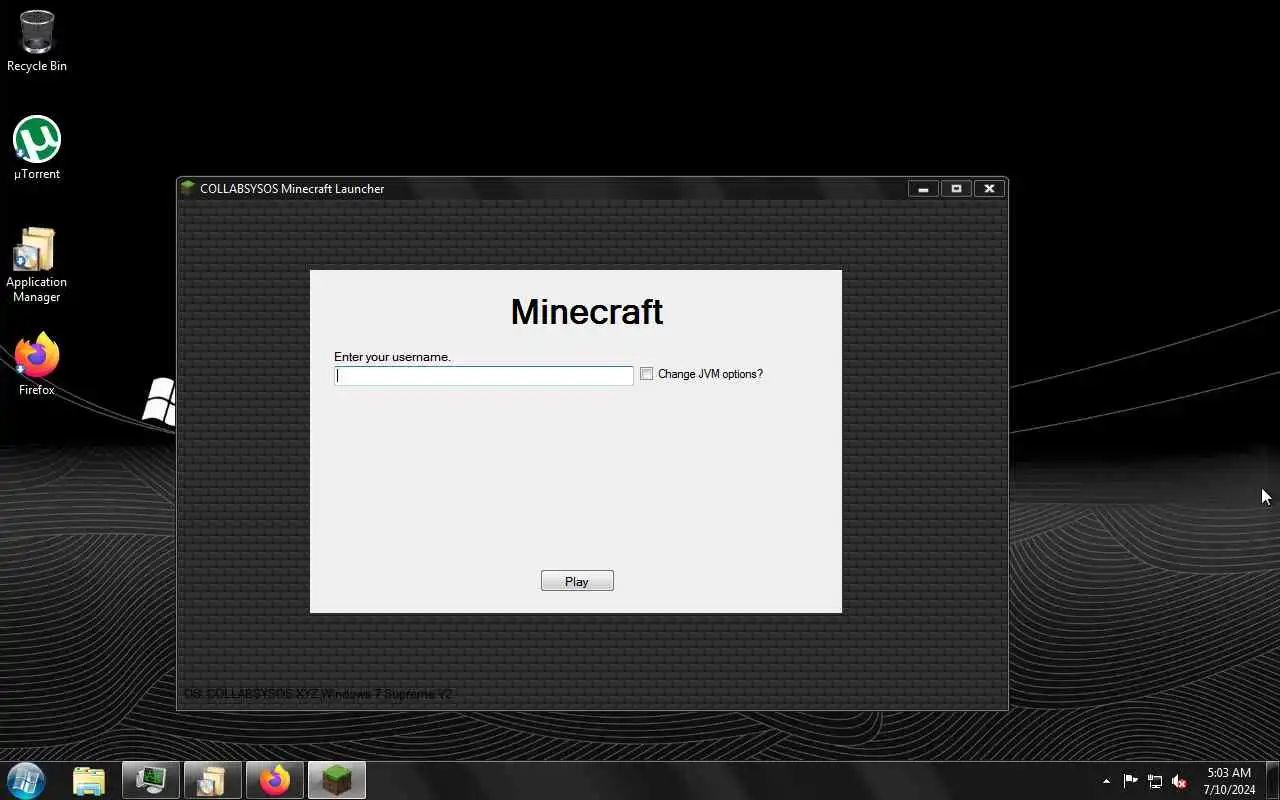Open Application Manager desktop icon

37,264
